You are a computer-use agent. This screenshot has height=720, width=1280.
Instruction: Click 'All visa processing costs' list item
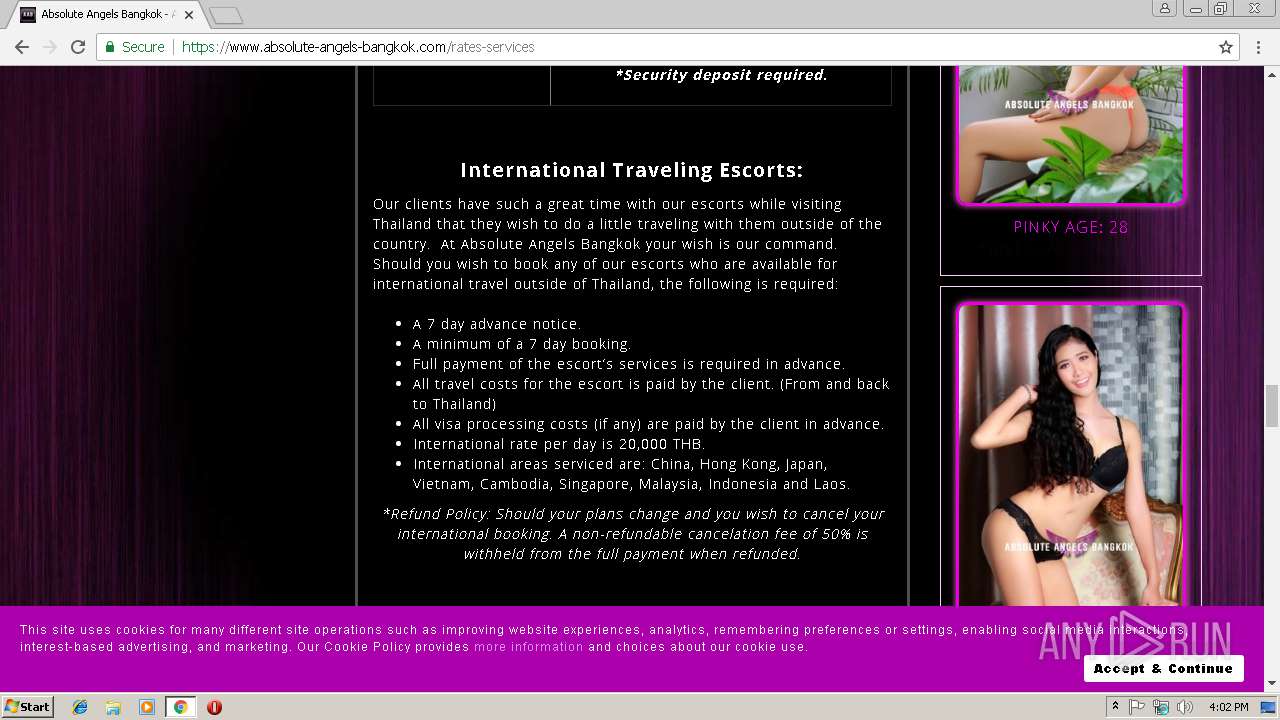point(648,424)
